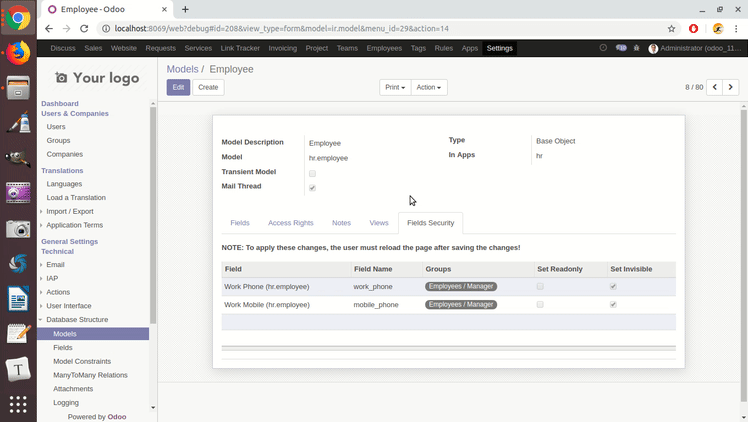Open Users in the sidebar
Screen dimensions: 748x422
(56, 127)
